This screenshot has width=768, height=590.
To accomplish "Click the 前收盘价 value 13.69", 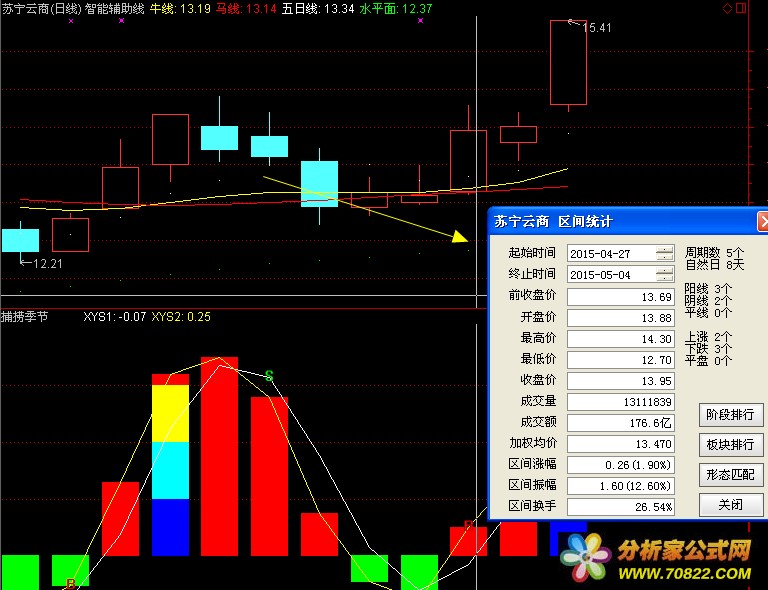I will [621, 297].
